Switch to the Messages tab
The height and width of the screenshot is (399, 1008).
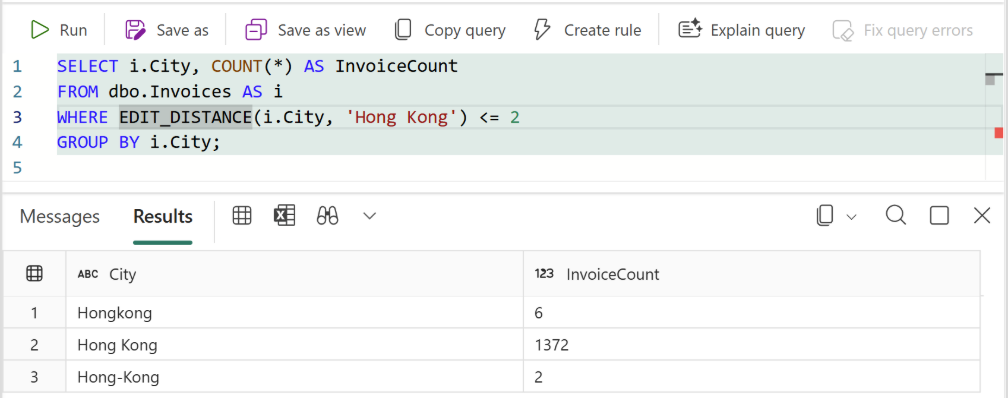(60, 217)
